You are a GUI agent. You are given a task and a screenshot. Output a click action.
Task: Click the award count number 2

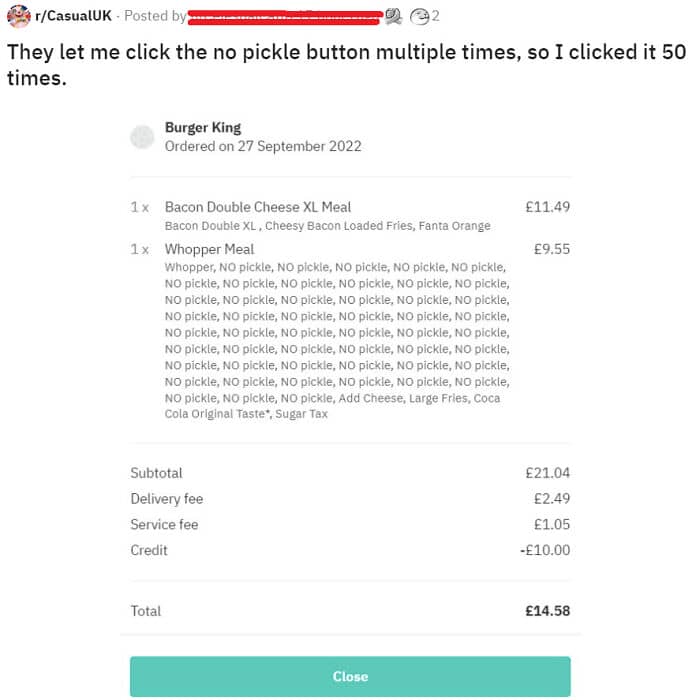click(436, 16)
